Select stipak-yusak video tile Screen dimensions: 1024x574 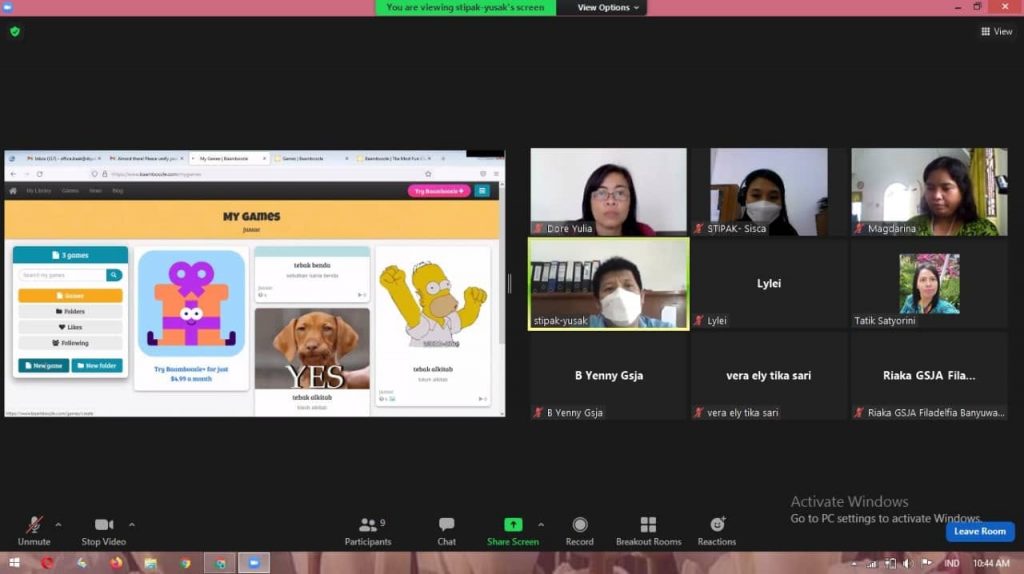608,283
